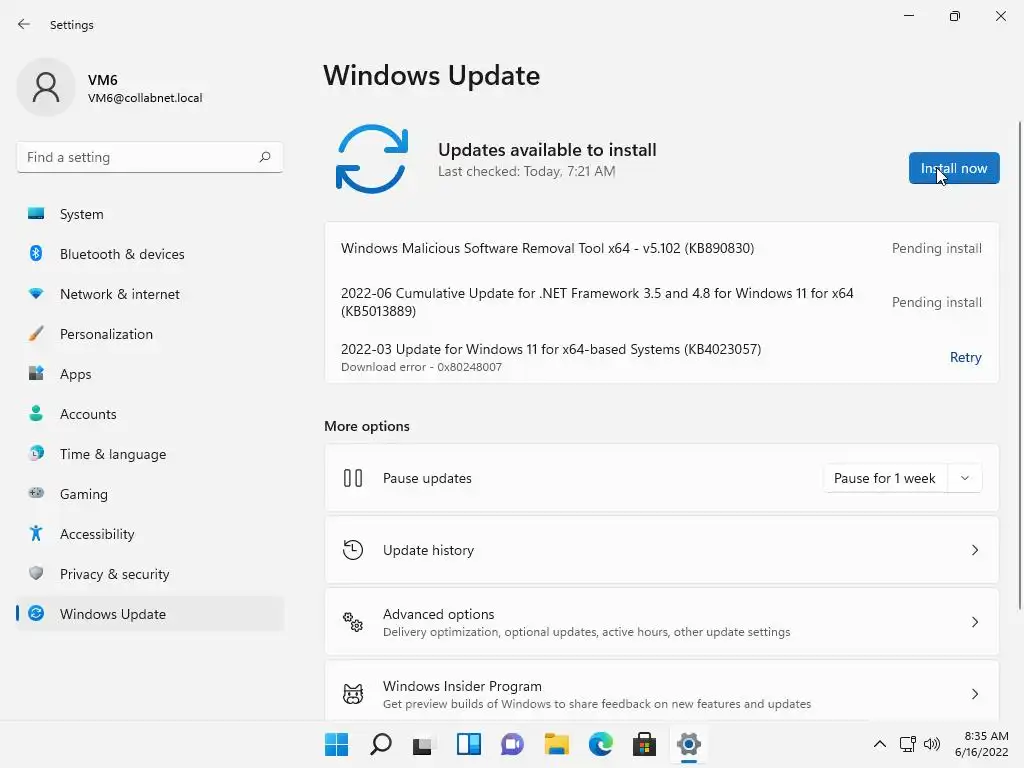Select System in the sidebar
Image resolution: width=1024 pixels, height=768 pixels.
point(150,214)
